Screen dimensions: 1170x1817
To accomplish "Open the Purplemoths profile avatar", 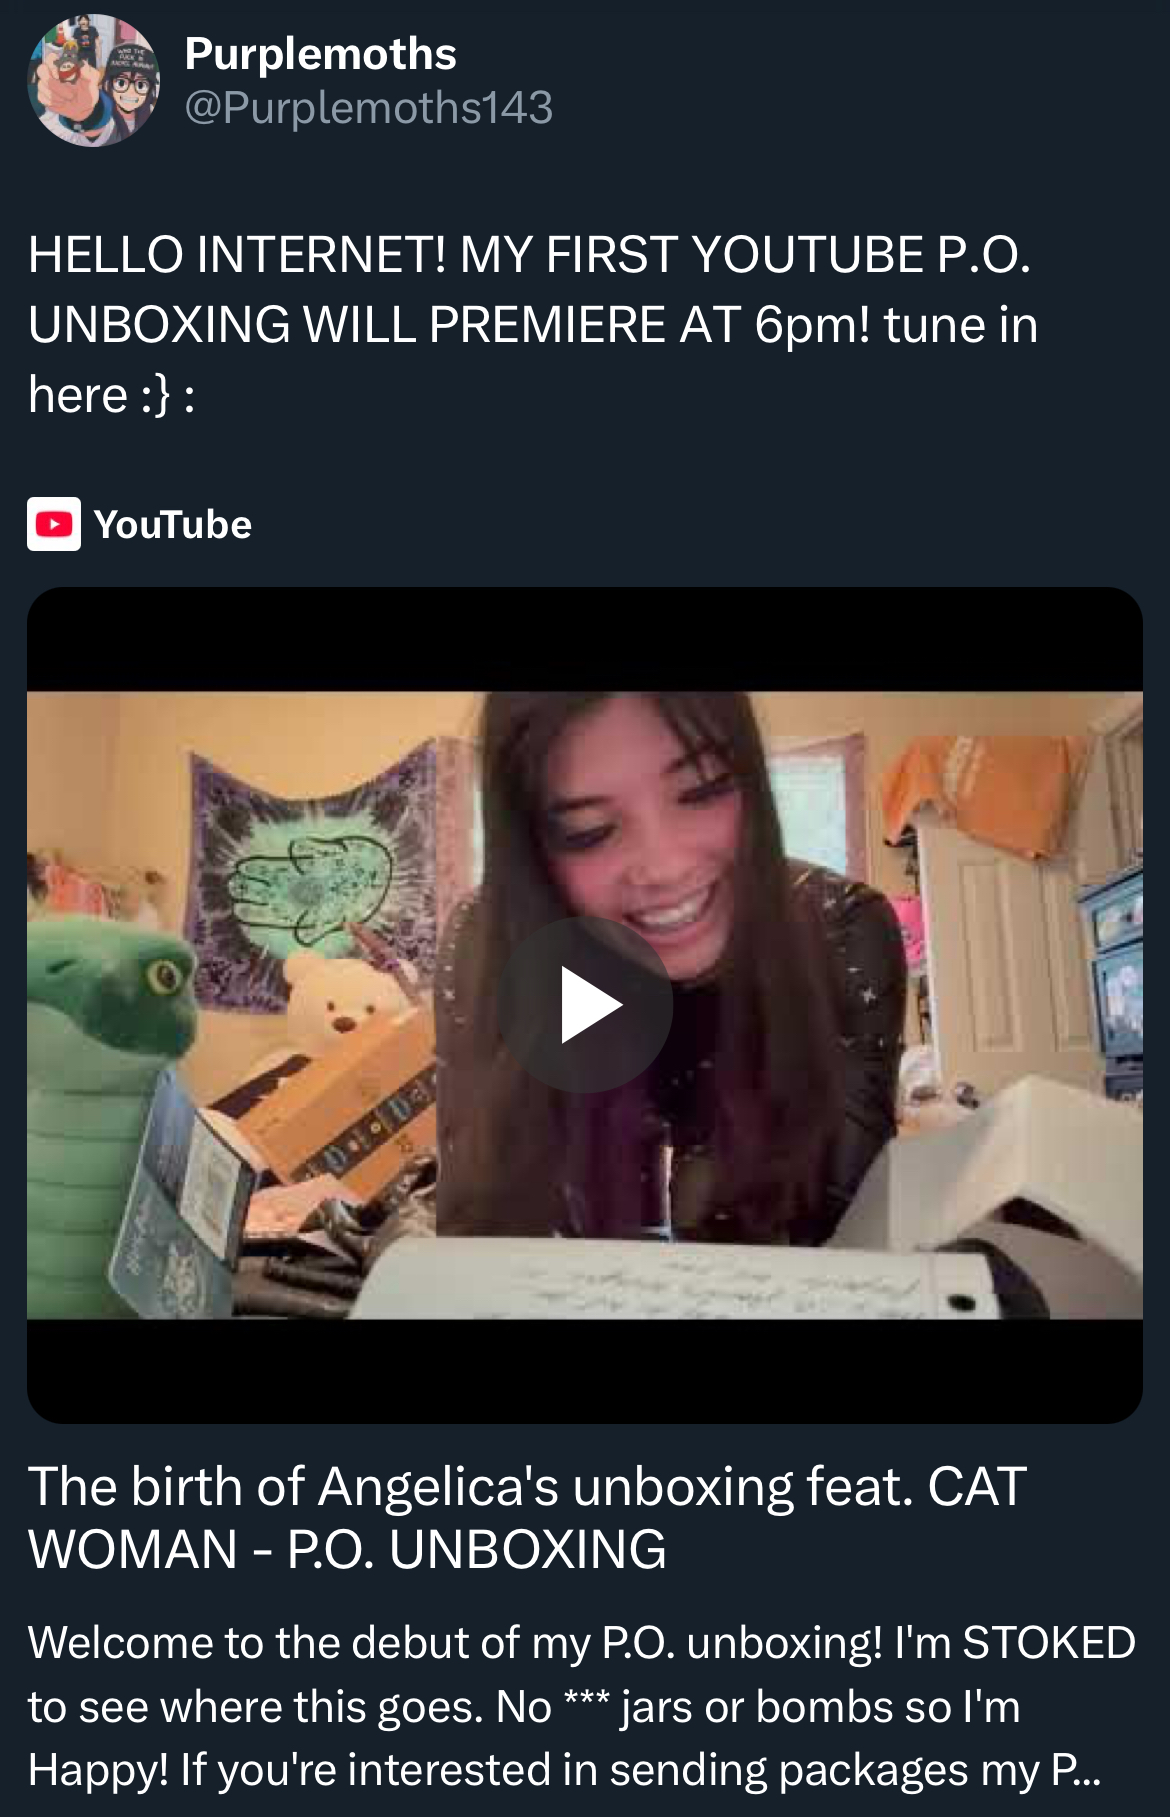I will tap(94, 81).
